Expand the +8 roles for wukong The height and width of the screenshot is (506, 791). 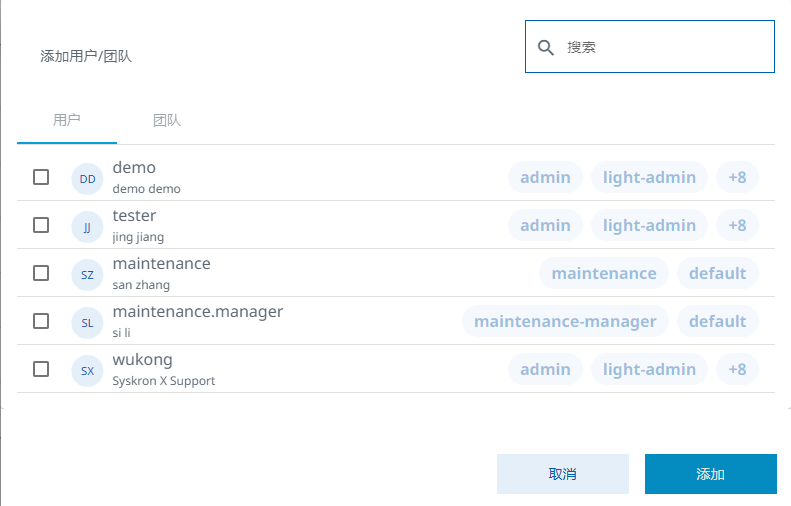[737, 369]
